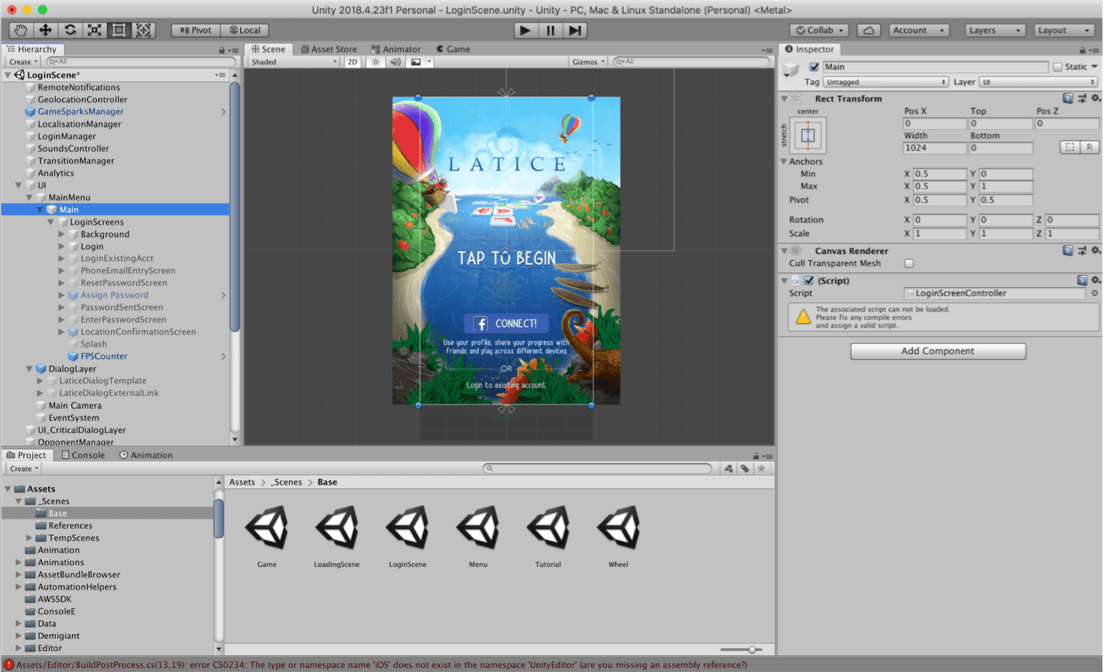Disable the Script component checkbox
This screenshot has width=1103, height=672.
[809, 281]
